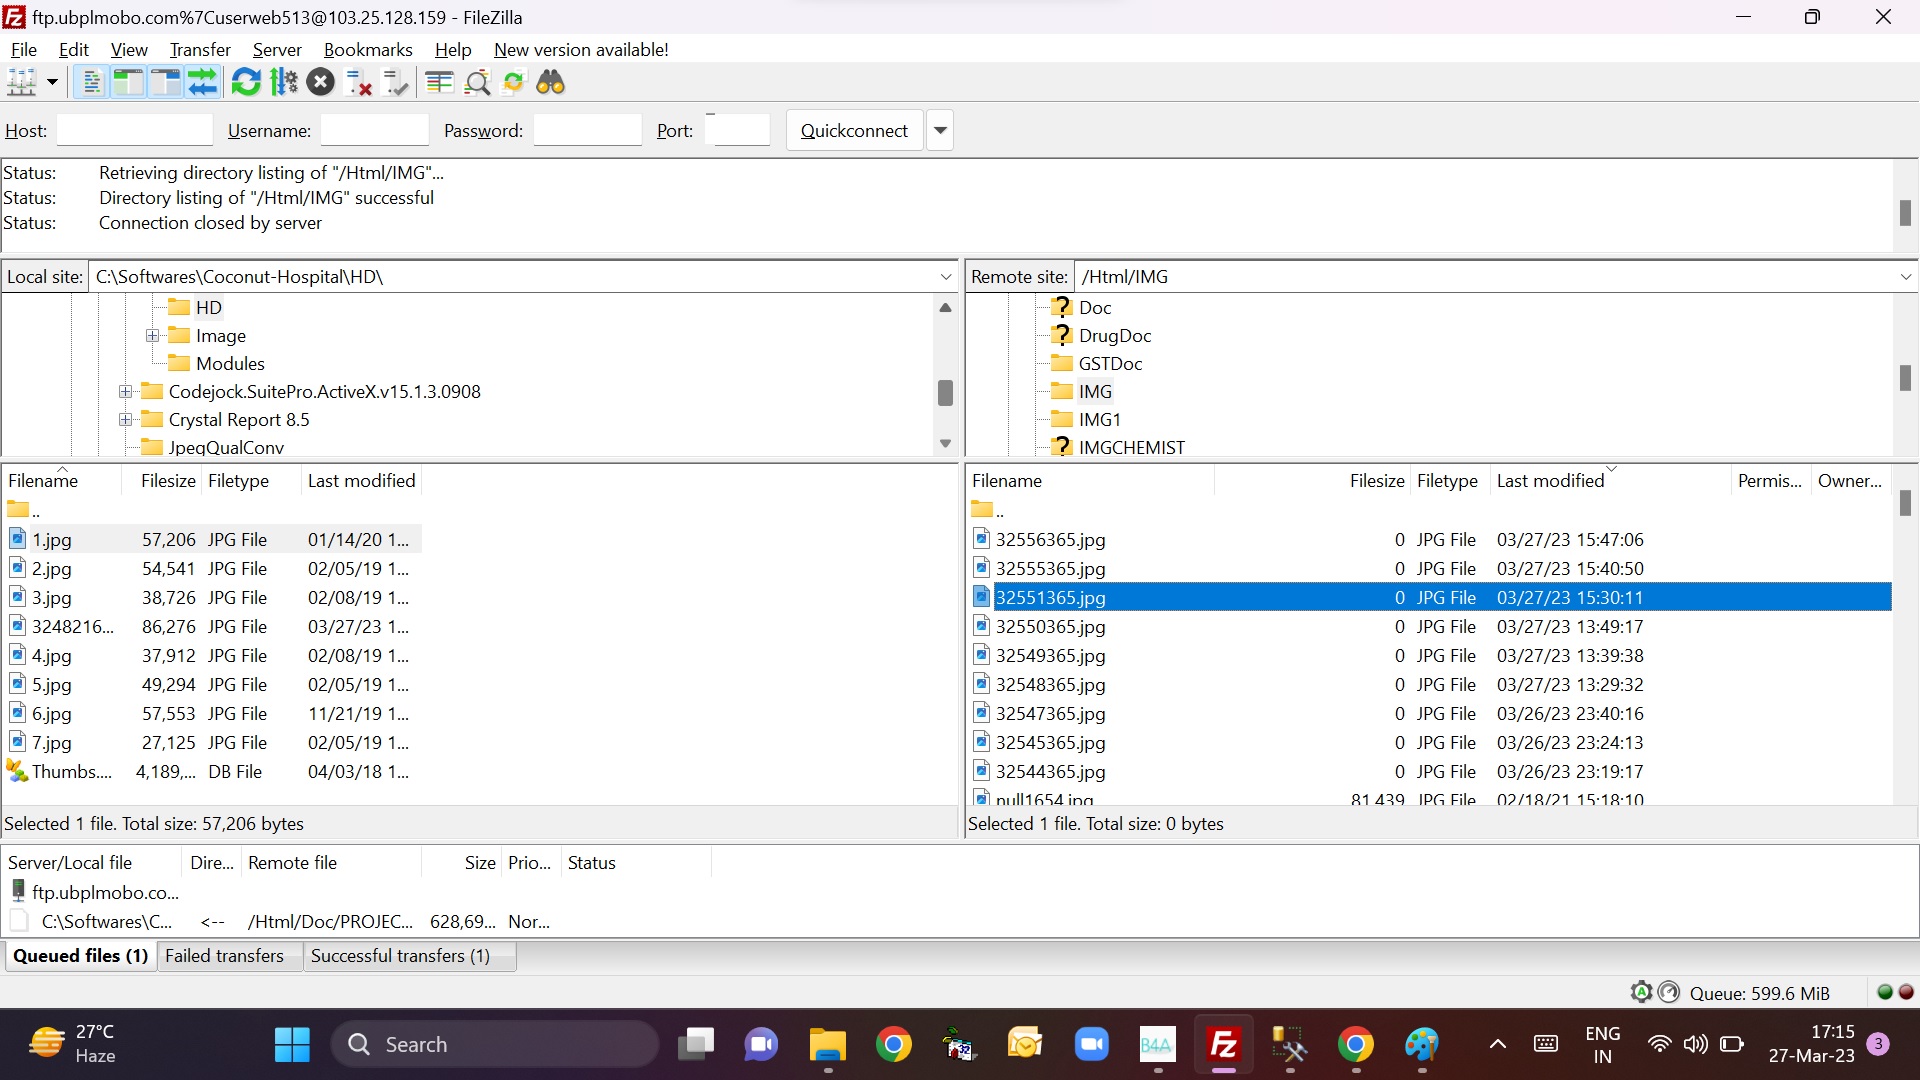Click the New version available! menu link
This screenshot has height=1080, width=1920.
pos(581,50)
